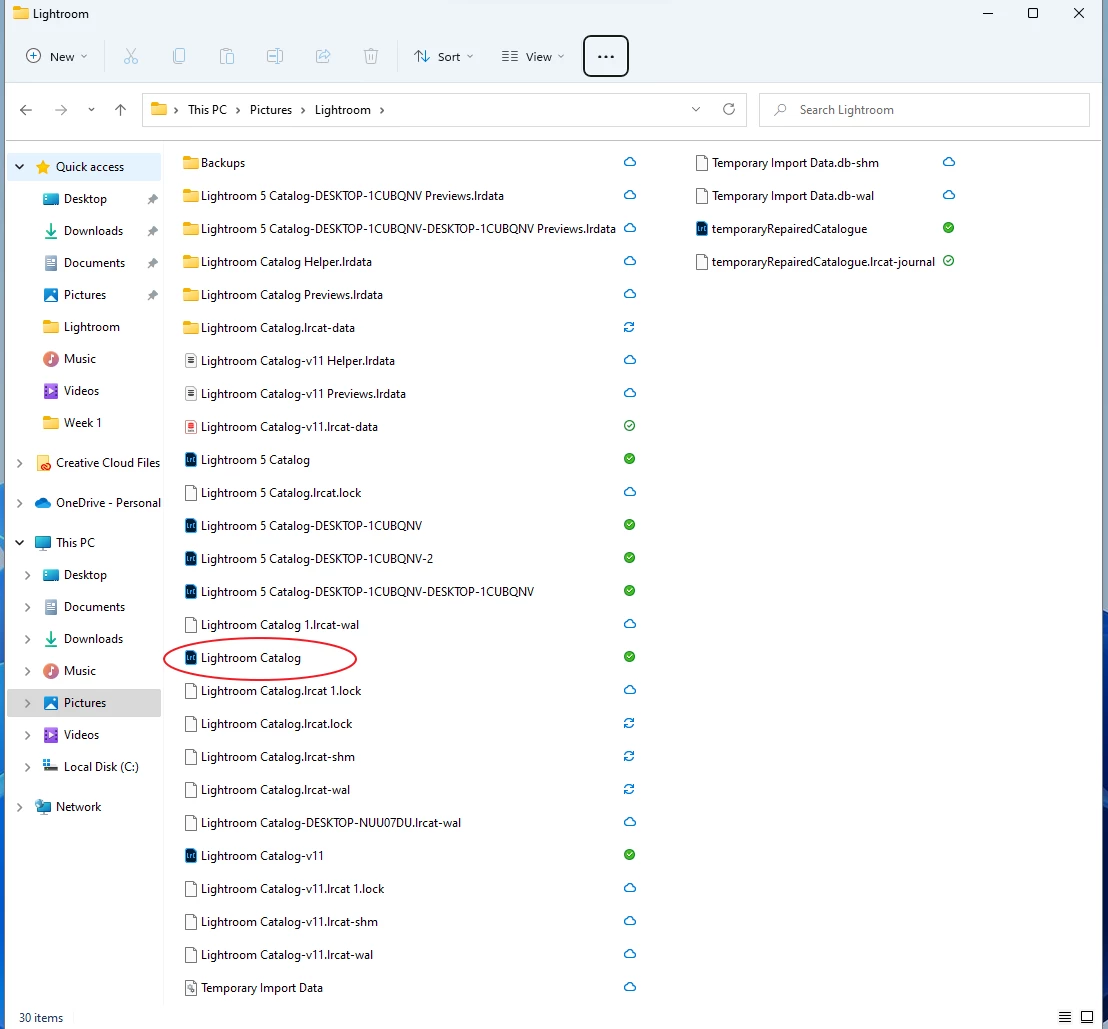Select Temporary Import Data.db-wal file
Screen dimensions: 1108x1029
click(x=793, y=196)
